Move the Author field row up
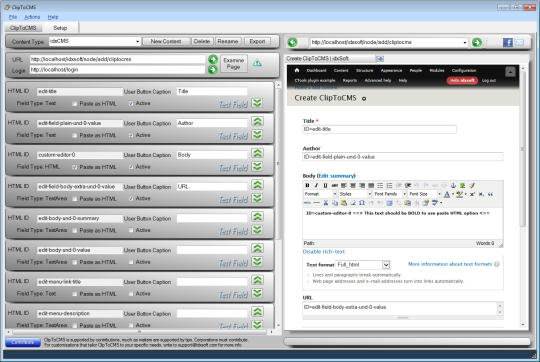Screen dimensions: 540x362 click(x=257, y=121)
